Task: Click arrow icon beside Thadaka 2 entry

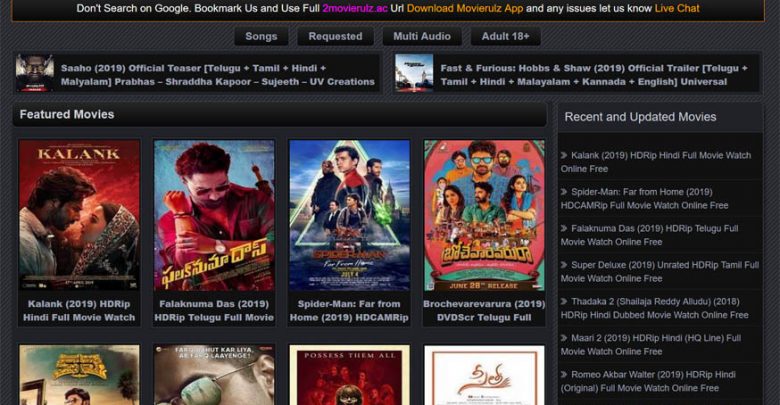Action: [x=564, y=301]
